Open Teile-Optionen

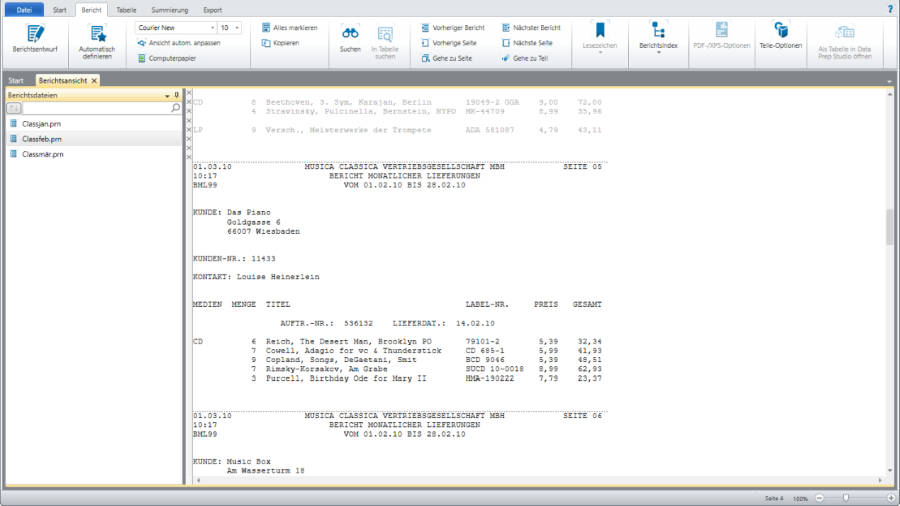pyautogui.click(x=781, y=36)
